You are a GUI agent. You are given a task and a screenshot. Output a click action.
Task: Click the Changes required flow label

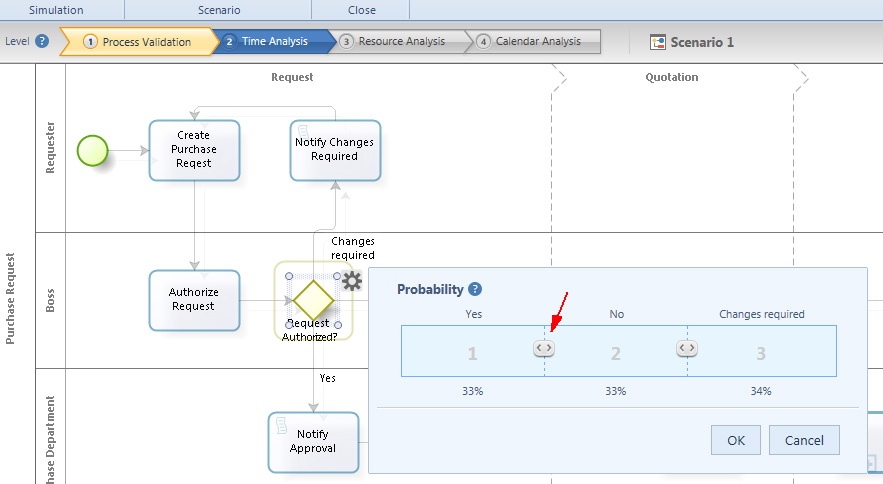[353, 248]
